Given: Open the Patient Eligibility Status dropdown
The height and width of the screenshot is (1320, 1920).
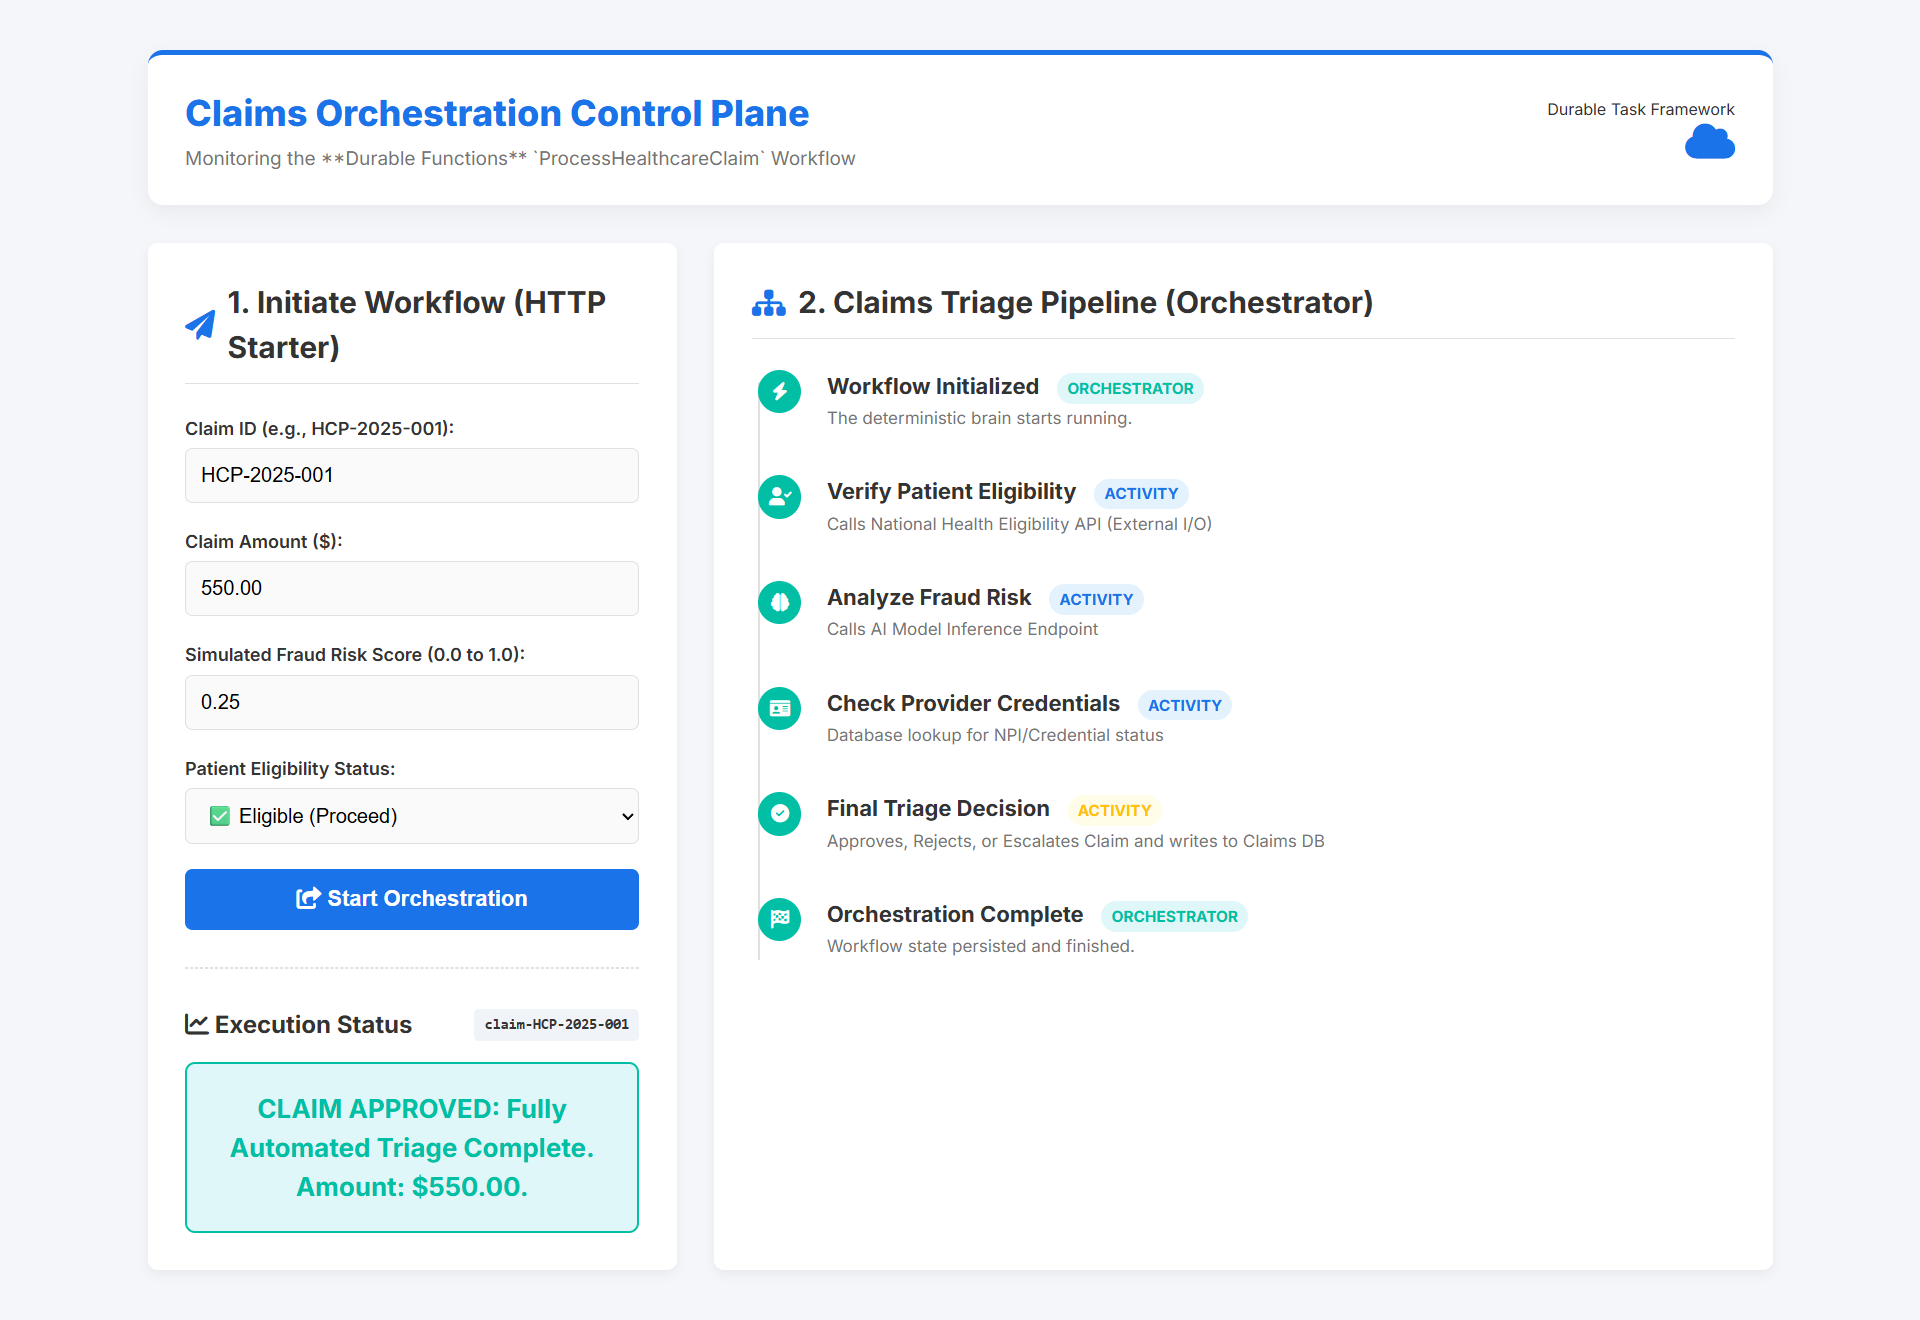Looking at the screenshot, I should (400, 816).
